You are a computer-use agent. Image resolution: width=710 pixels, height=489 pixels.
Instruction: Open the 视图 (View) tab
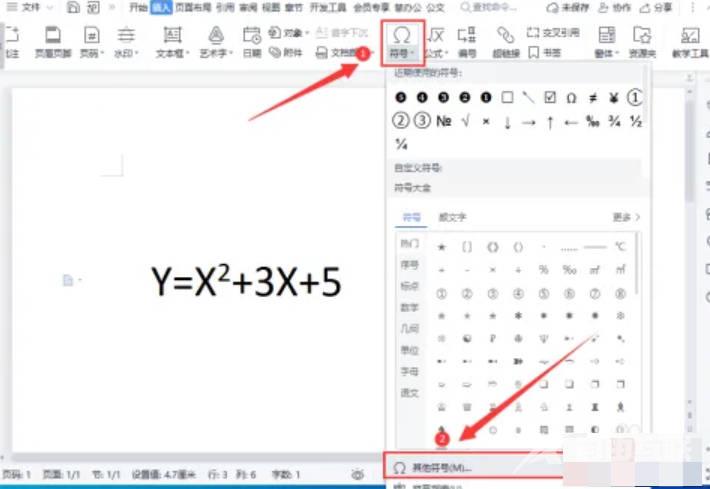(x=271, y=7)
